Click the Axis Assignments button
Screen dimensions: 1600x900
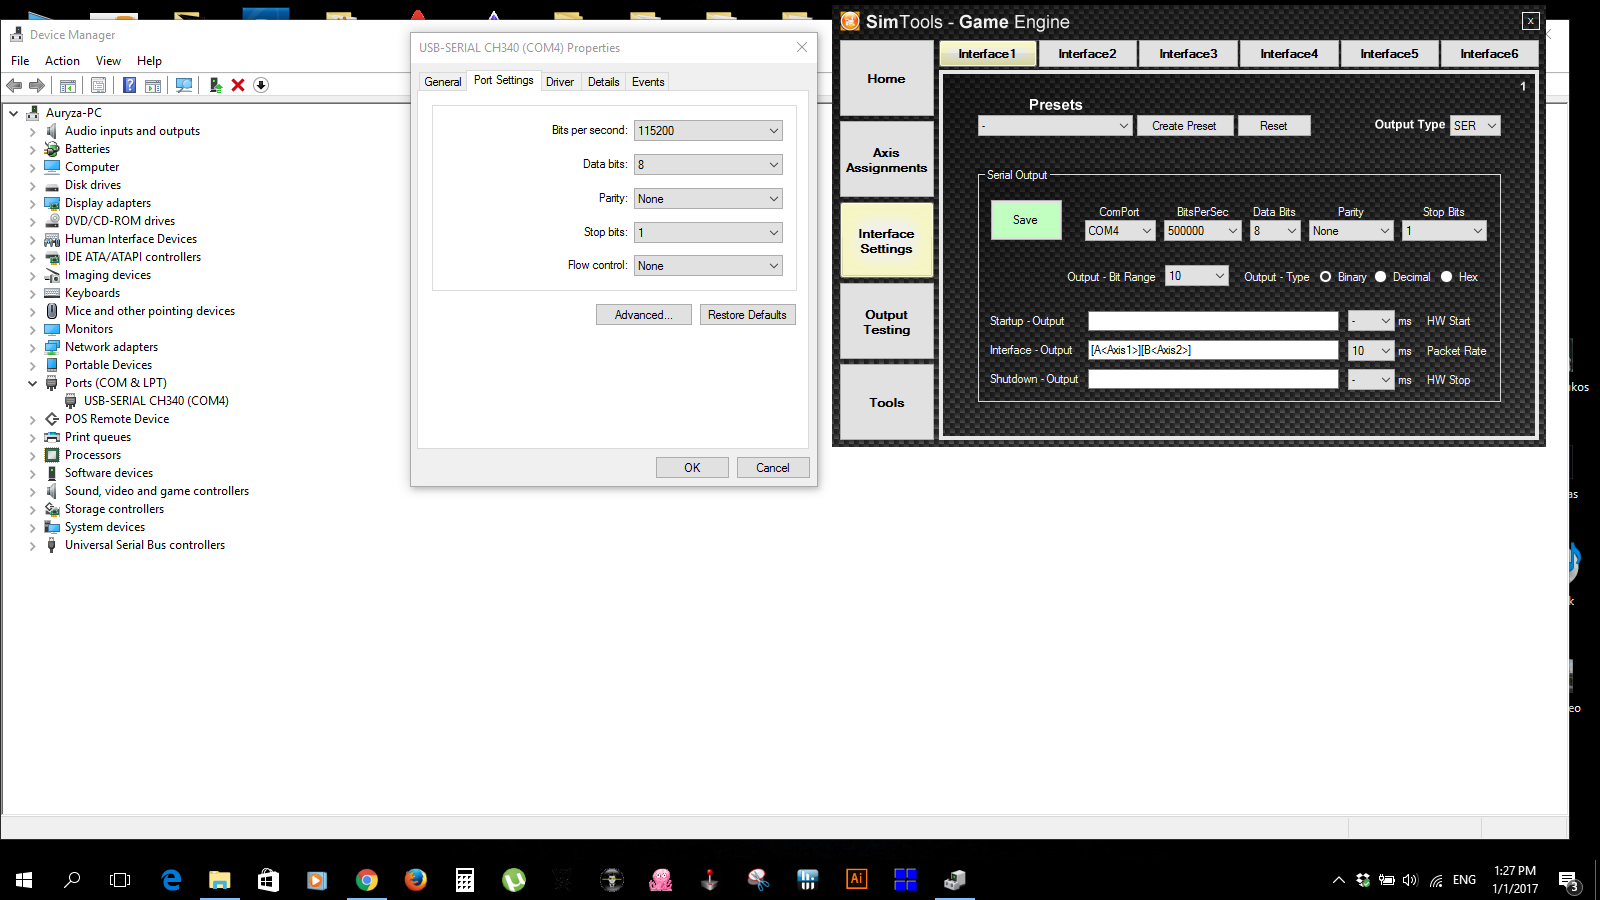(887, 160)
